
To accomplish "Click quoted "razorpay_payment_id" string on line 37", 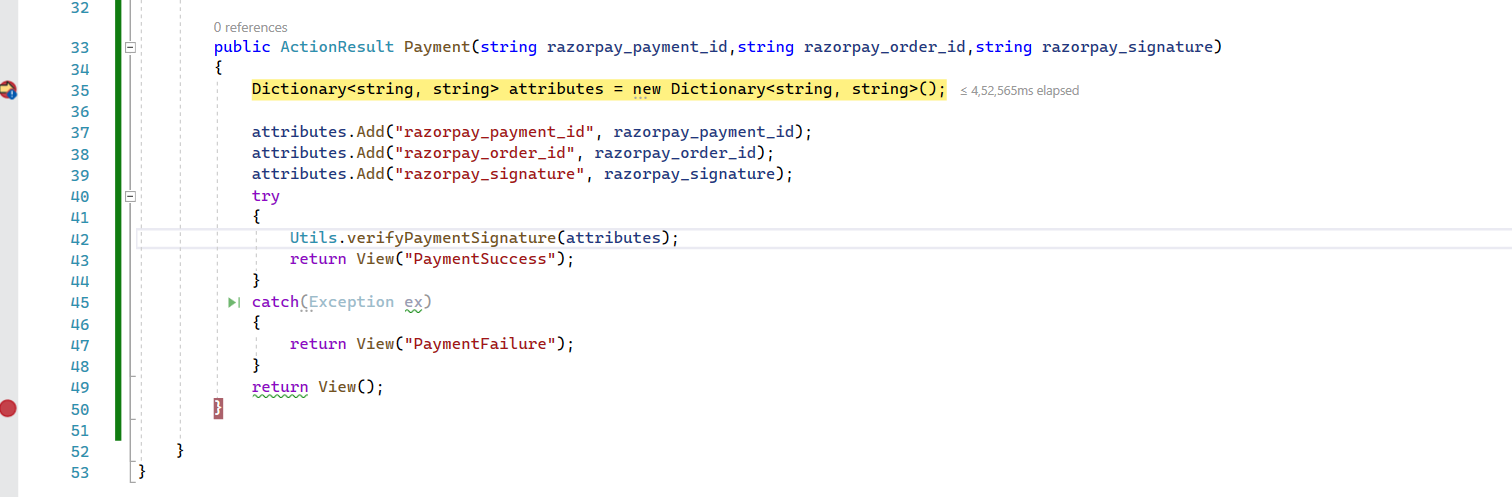I will coord(494,132).
